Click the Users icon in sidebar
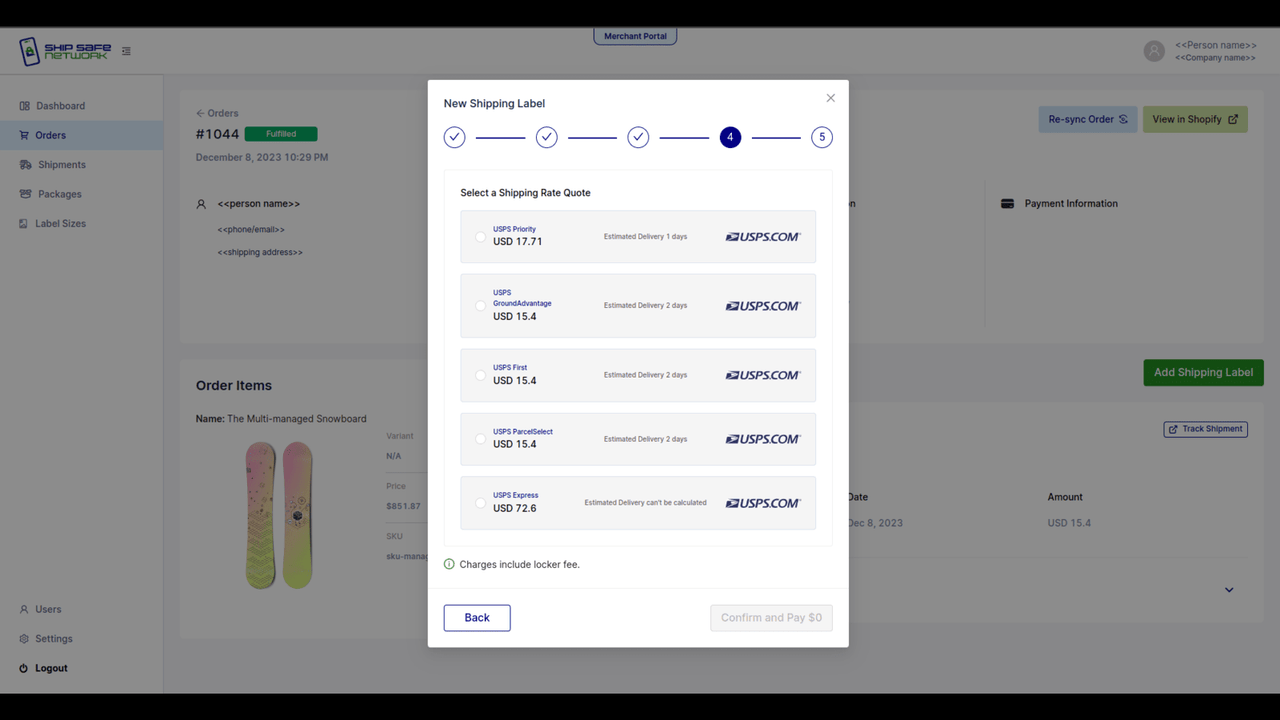 pos(24,609)
